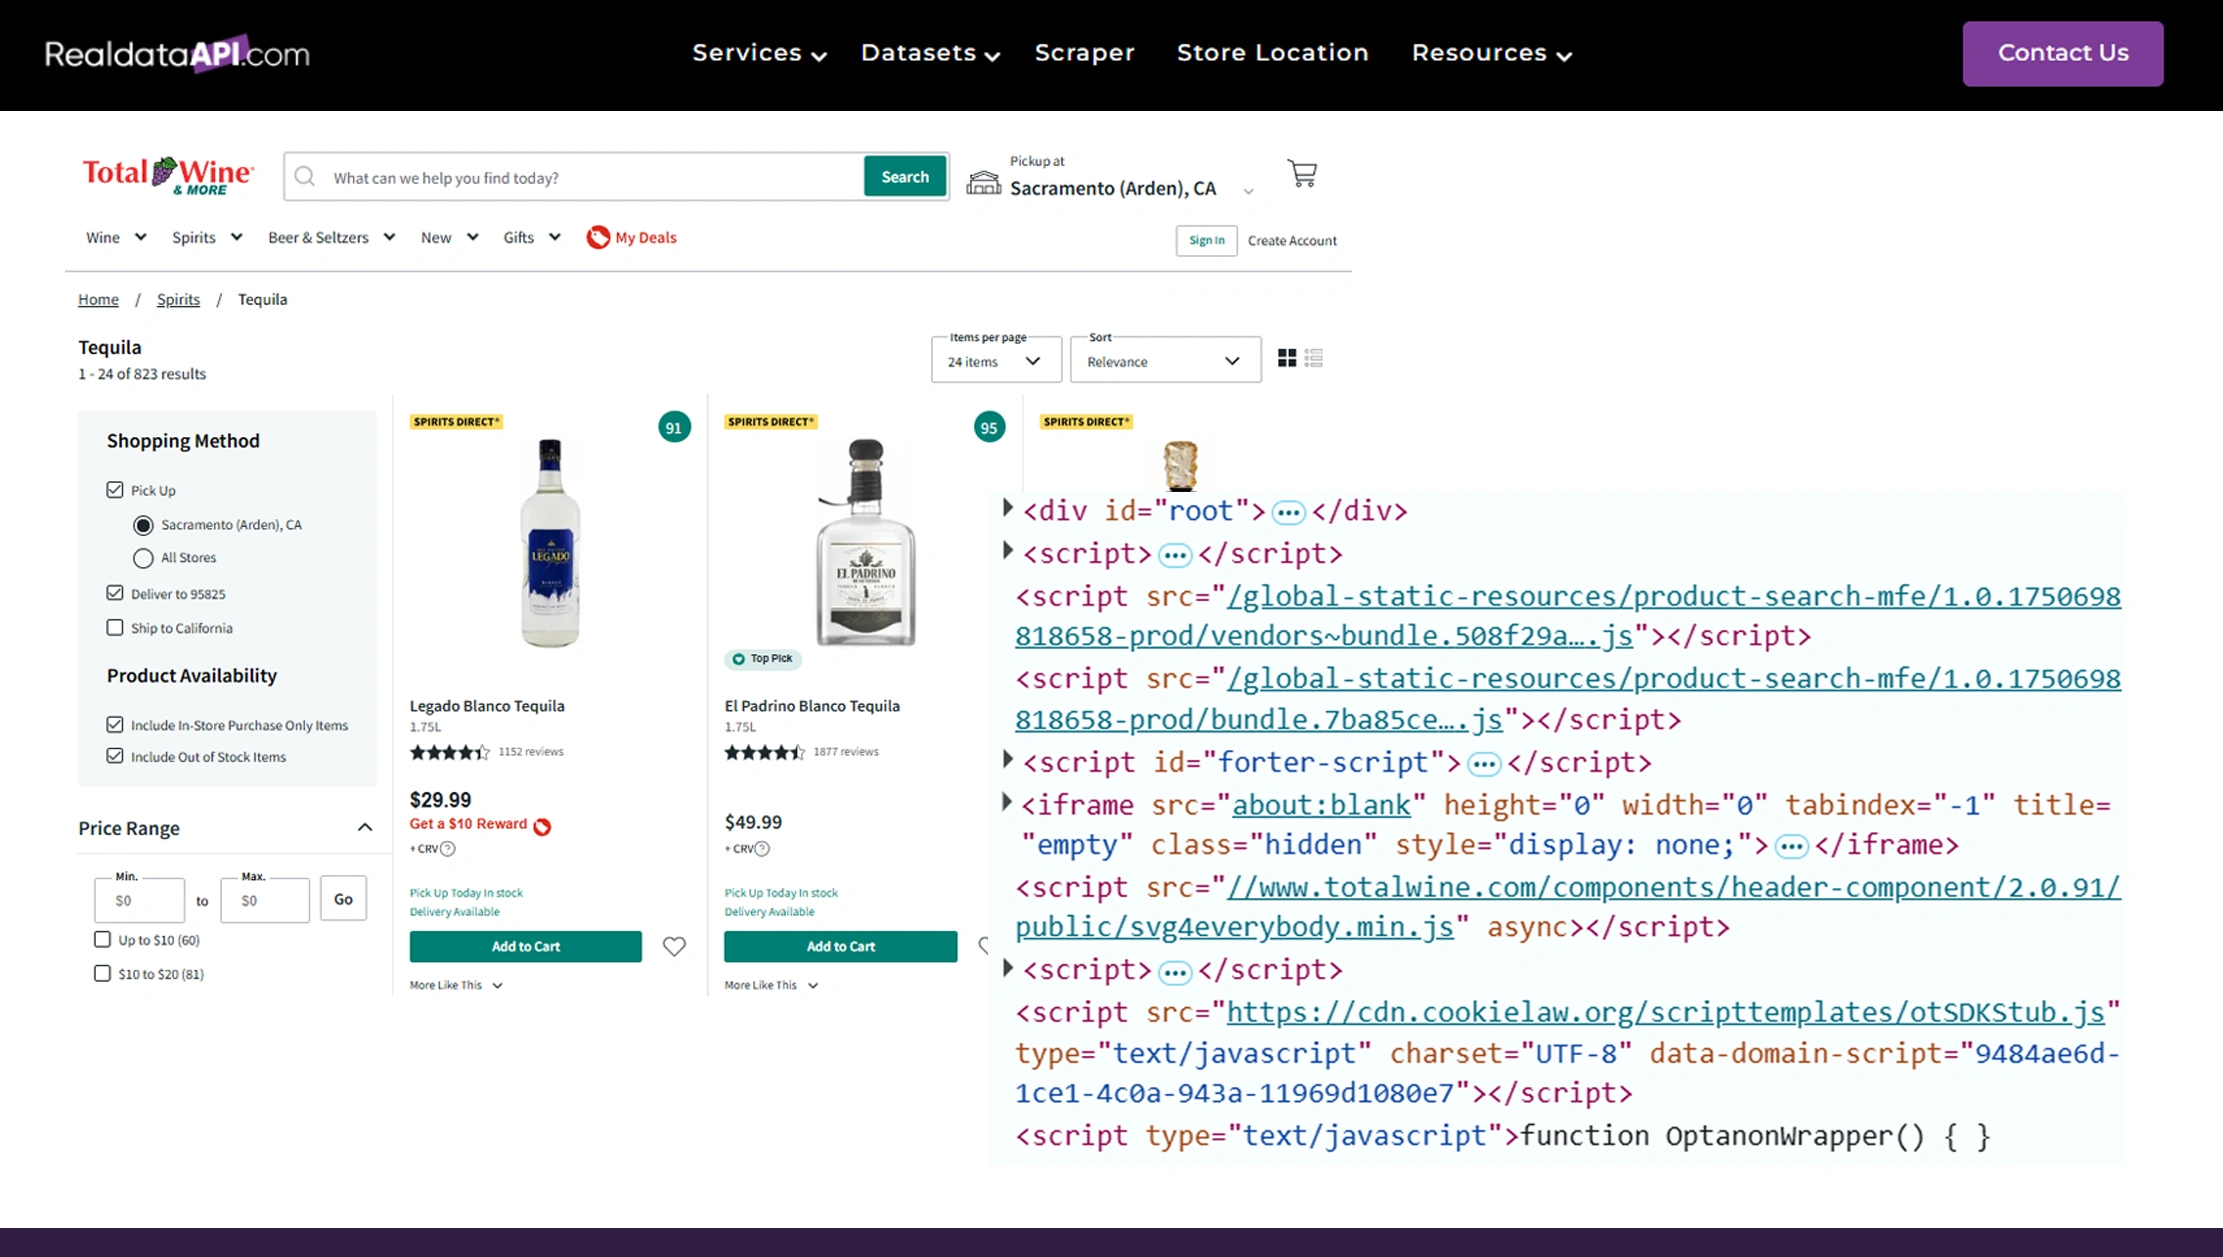The image size is (2223, 1257).
Task: Check the $10 to $20 (81) filter
Action: pyautogui.click(x=102, y=974)
